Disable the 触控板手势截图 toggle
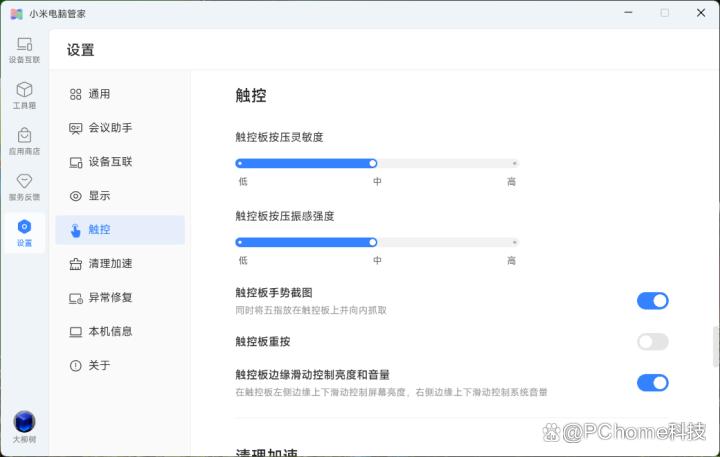 tap(652, 301)
